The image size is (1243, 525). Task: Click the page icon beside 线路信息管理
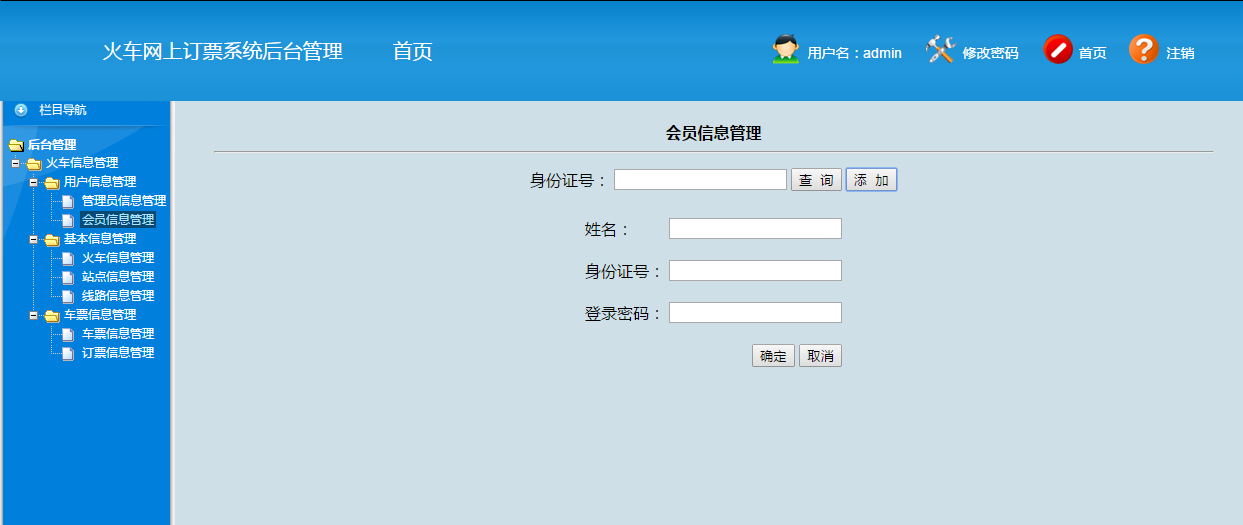[x=68, y=296]
